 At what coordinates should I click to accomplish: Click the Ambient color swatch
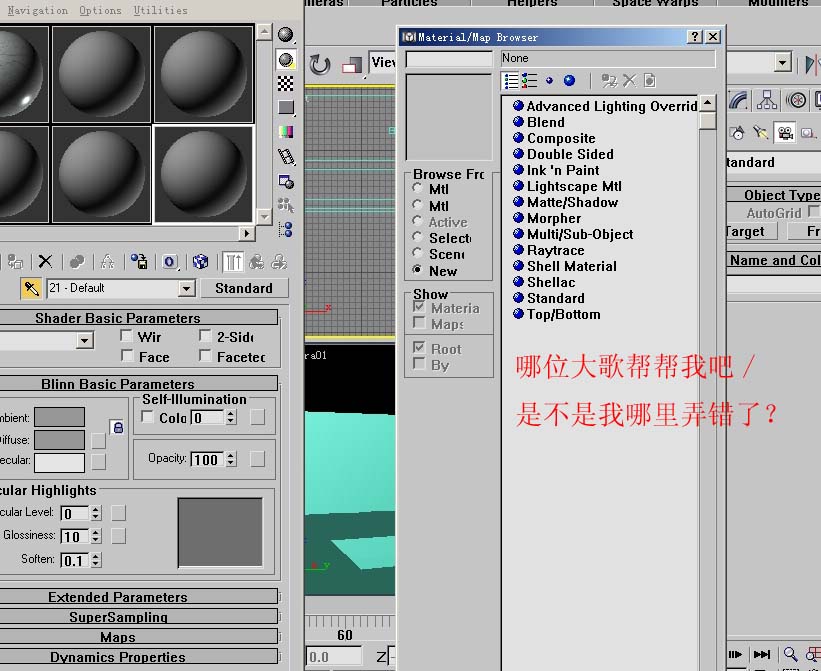coord(60,417)
